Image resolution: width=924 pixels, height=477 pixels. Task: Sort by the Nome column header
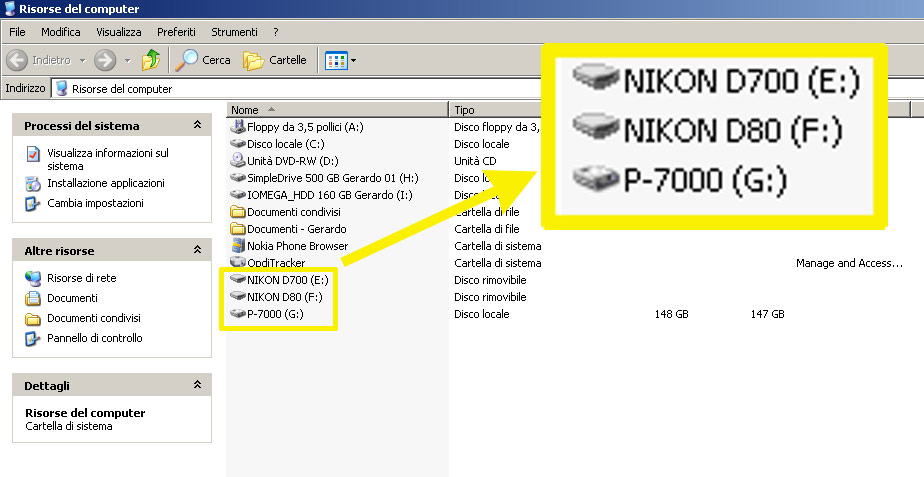click(x=338, y=110)
